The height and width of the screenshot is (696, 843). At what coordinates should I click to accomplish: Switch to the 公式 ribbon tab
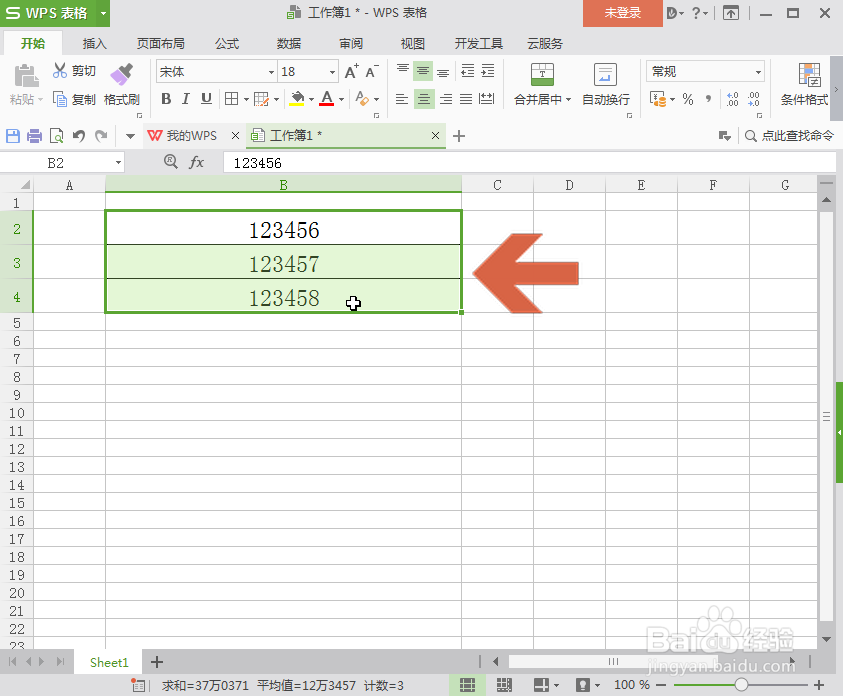pos(227,44)
